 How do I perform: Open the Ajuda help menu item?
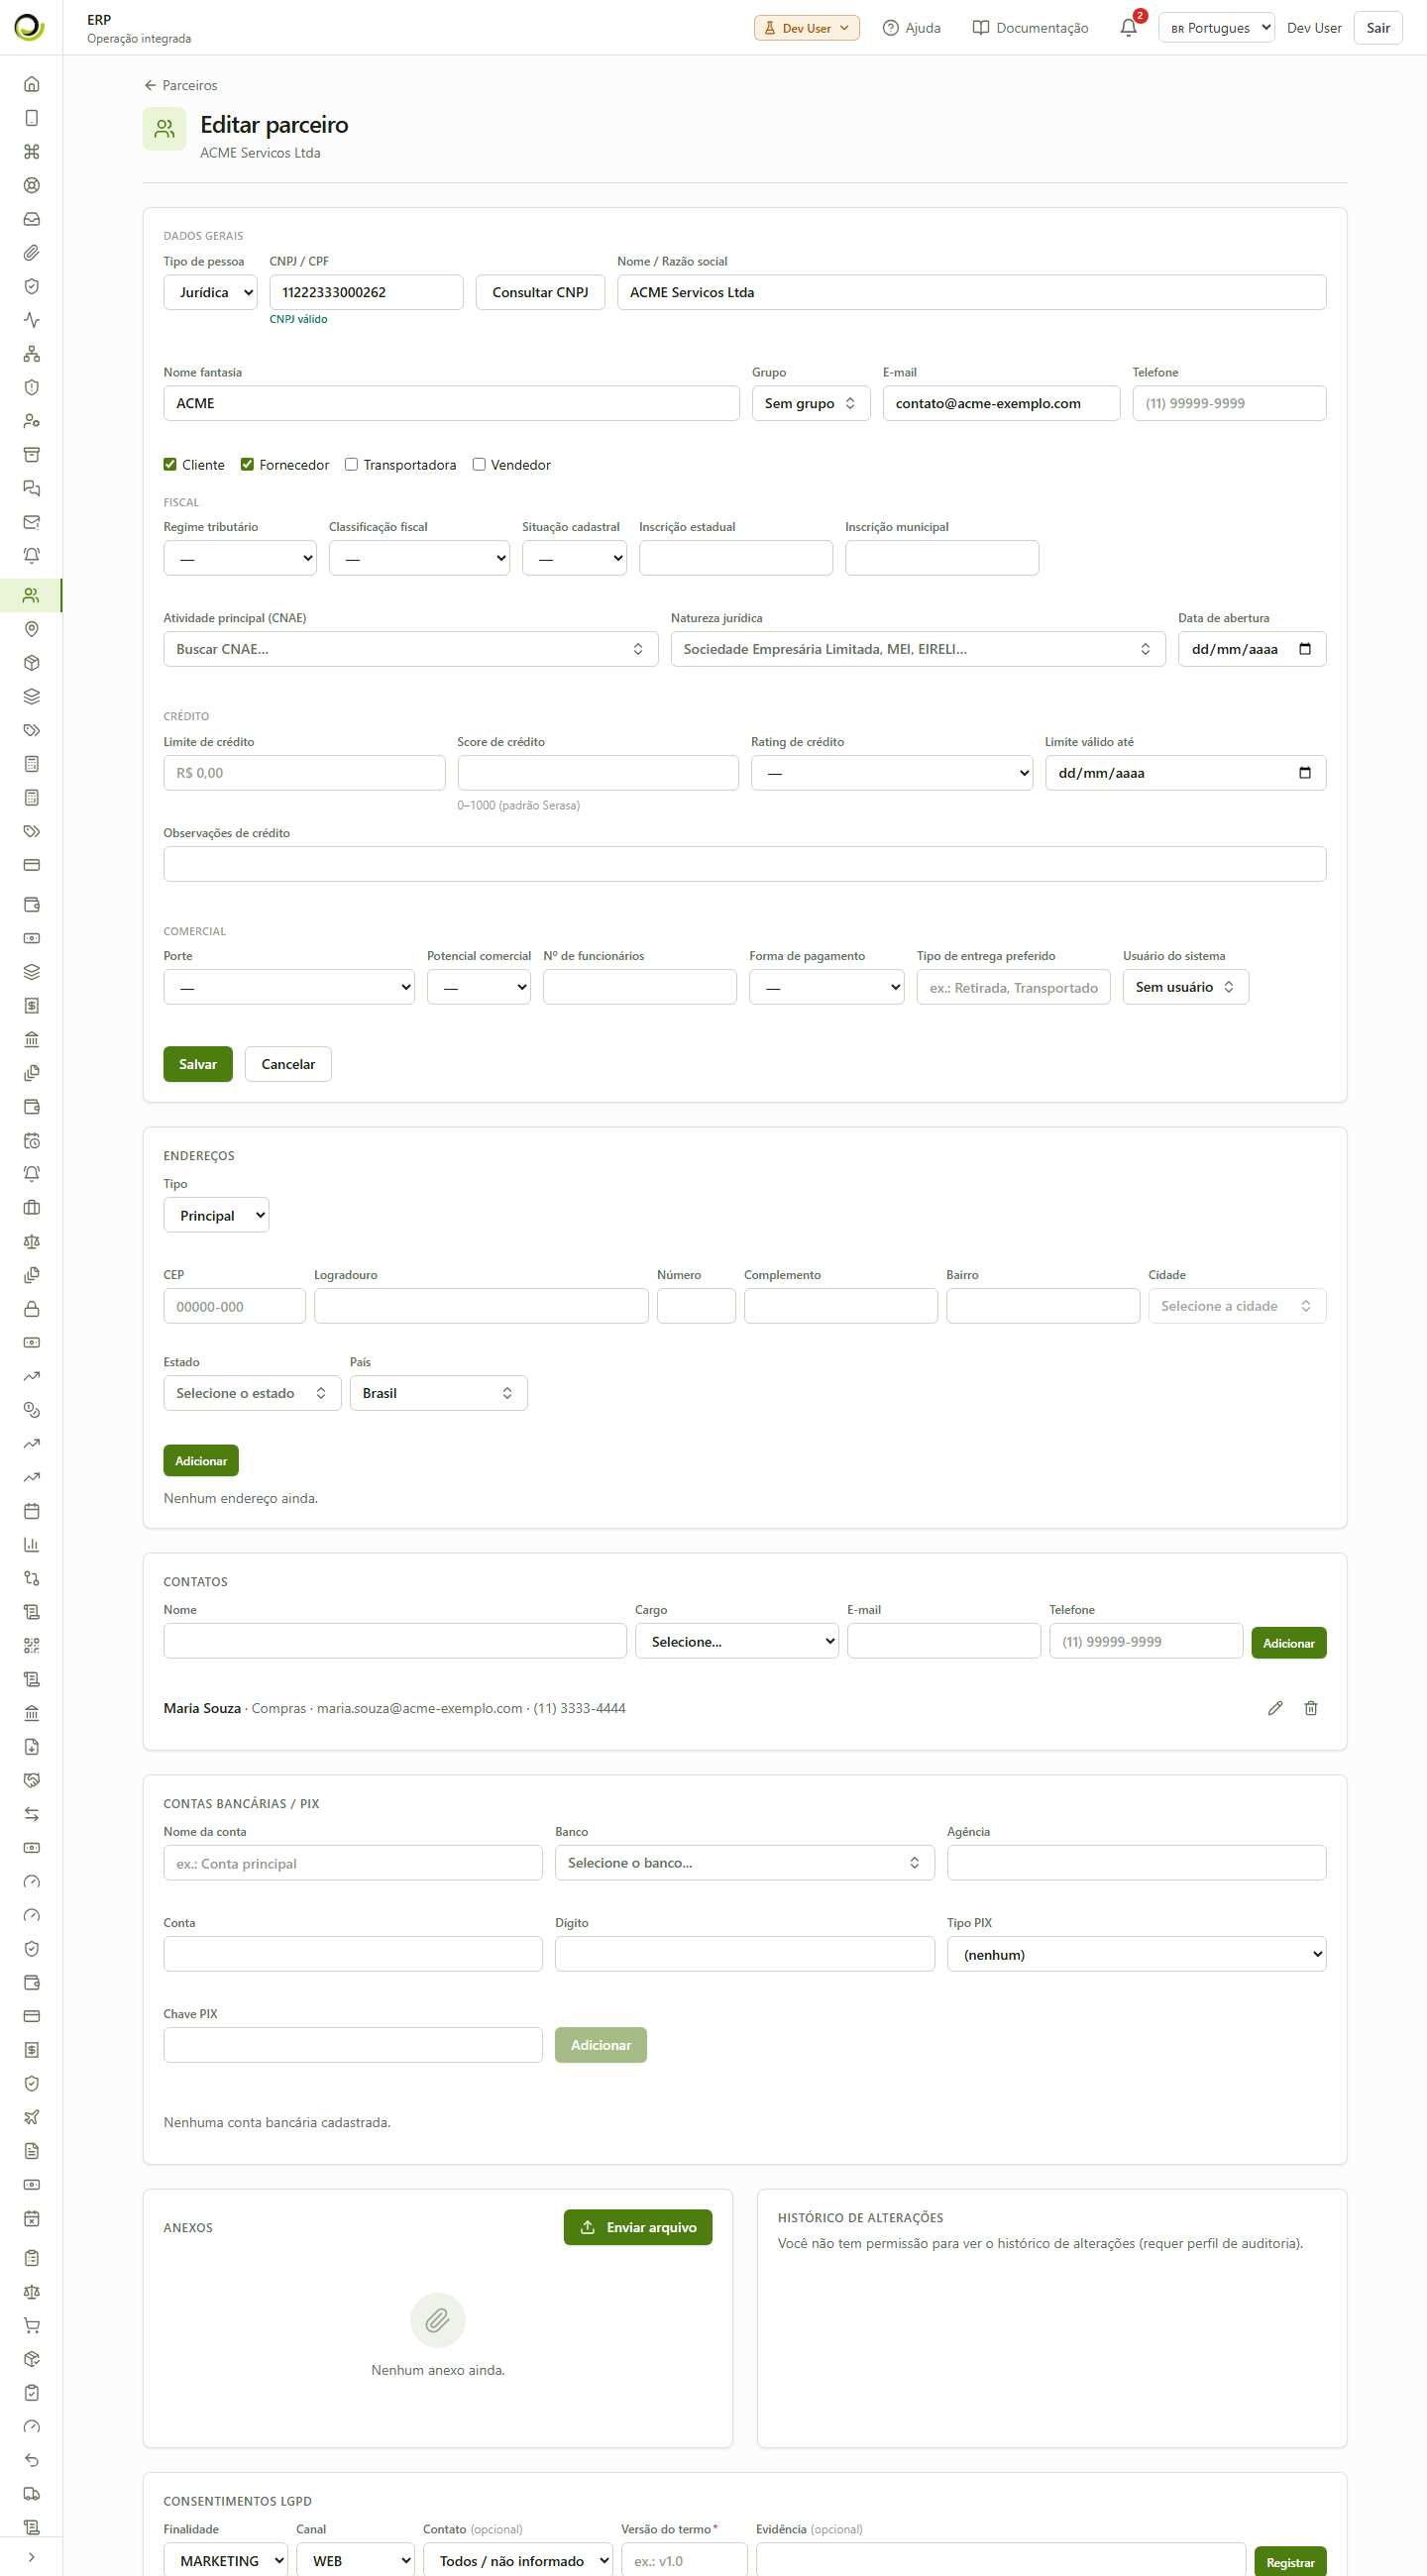pyautogui.click(x=912, y=28)
